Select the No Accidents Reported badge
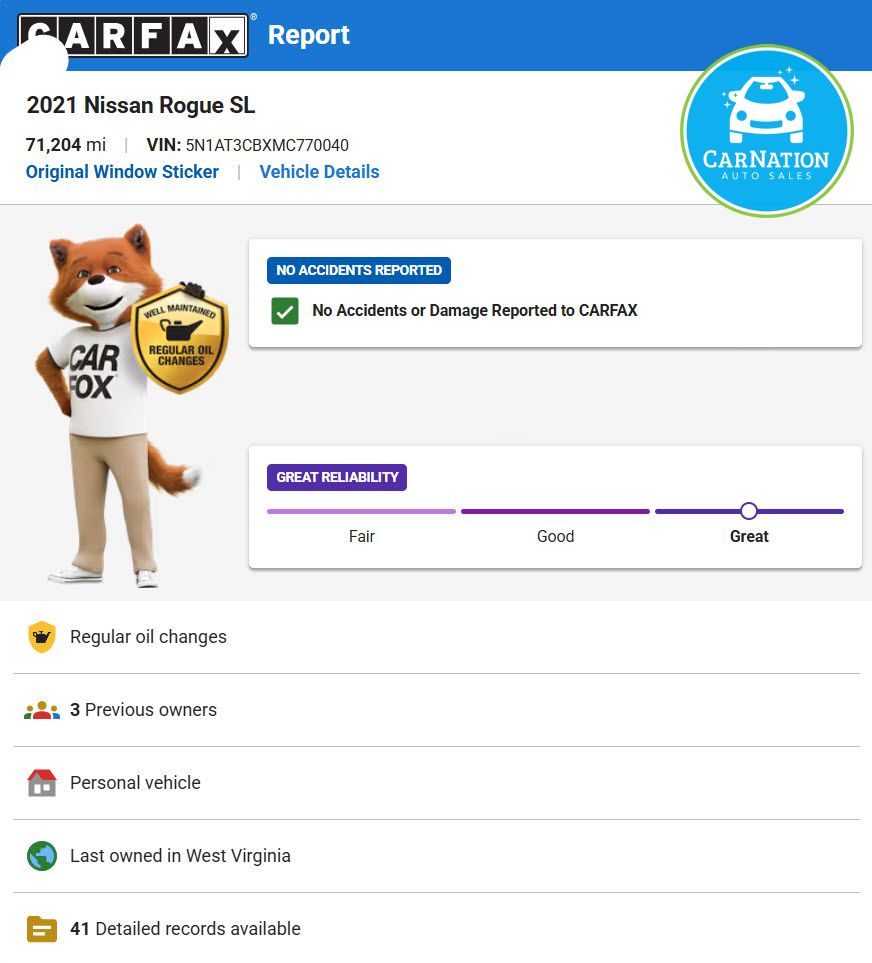872x963 pixels. [x=359, y=270]
